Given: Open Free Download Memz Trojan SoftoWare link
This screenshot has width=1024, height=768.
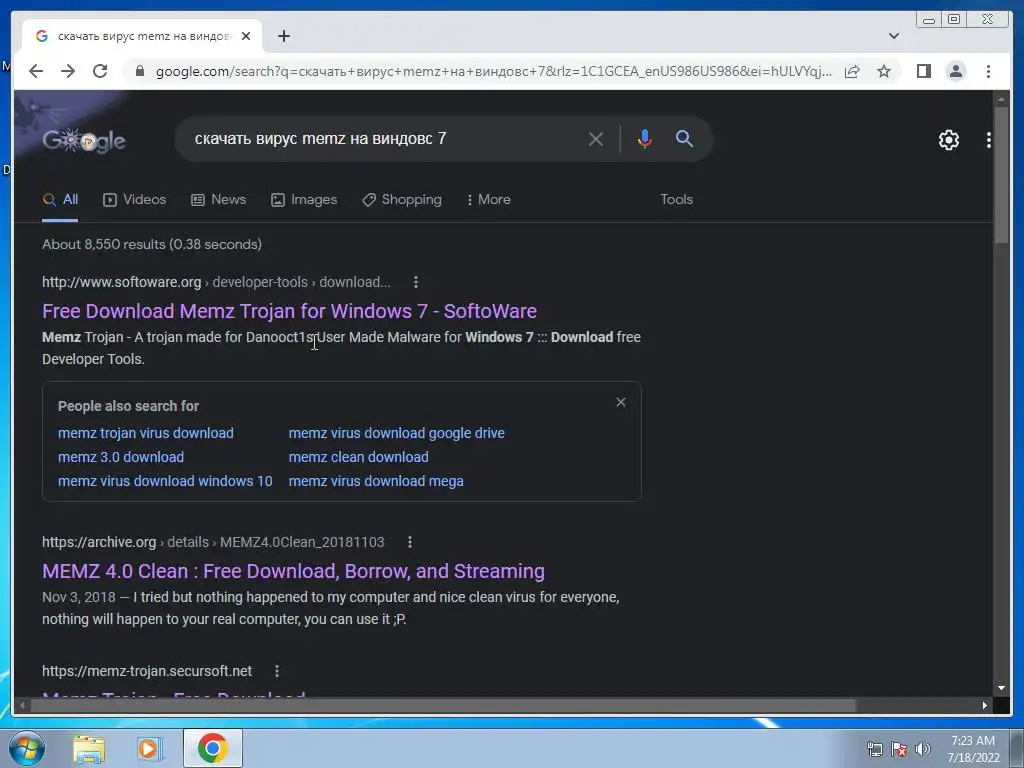Looking at the screenshot, I should (289, 312).
